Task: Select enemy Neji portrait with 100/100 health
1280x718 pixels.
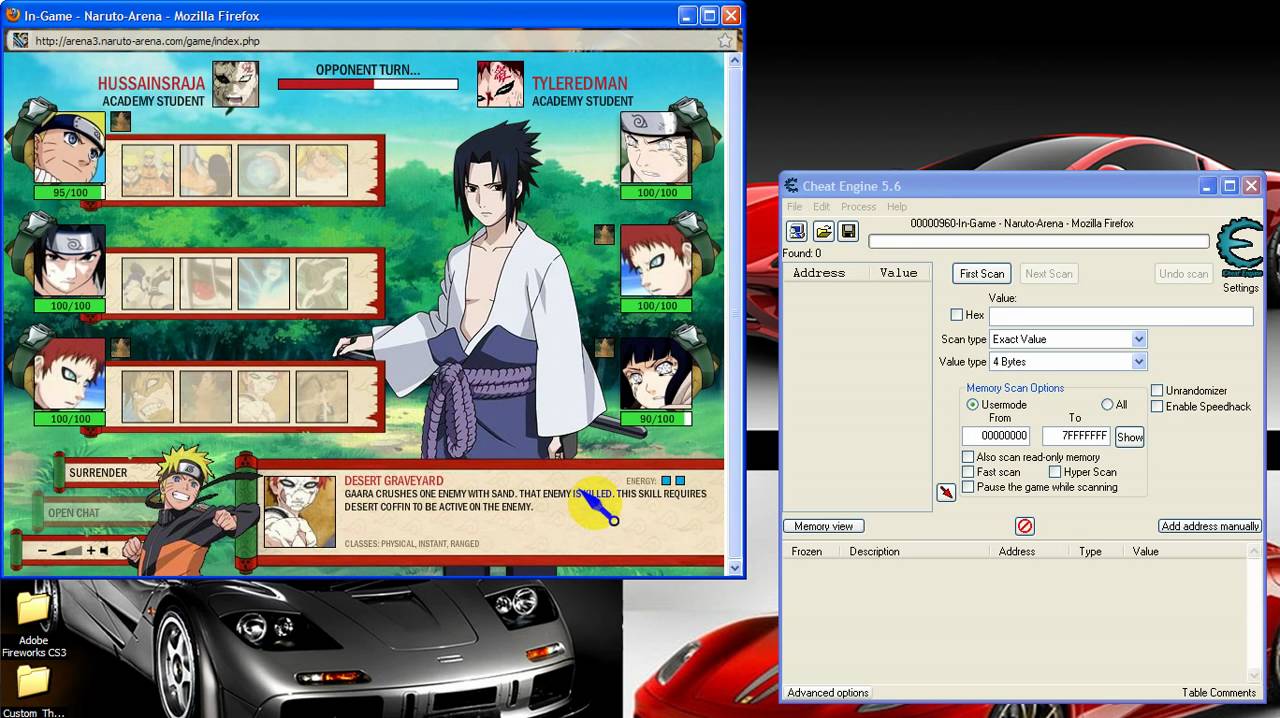Action: coord(655,146)
